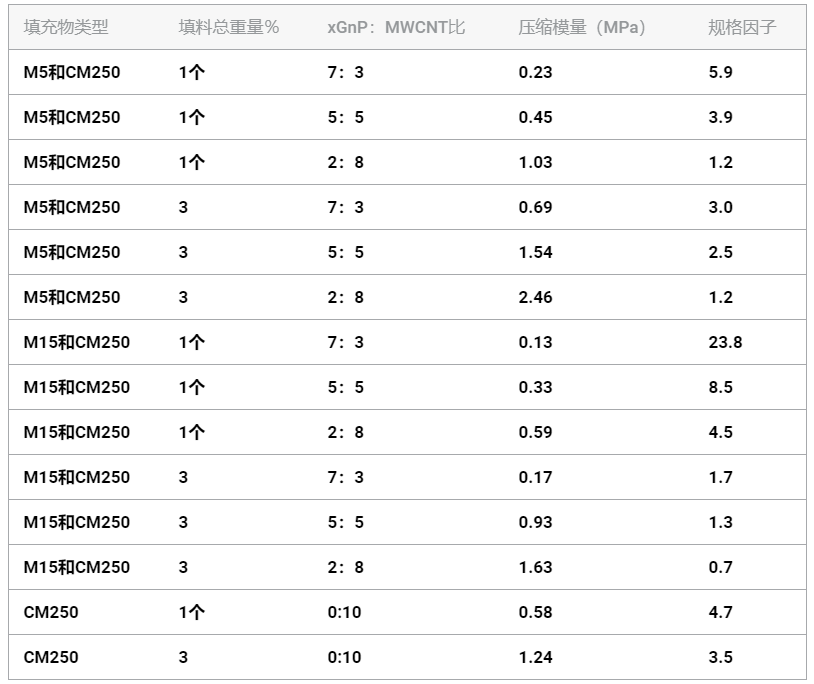Select the 规格因子 cell showing 3.5
The image size is (814, 684).
[720, 657]
